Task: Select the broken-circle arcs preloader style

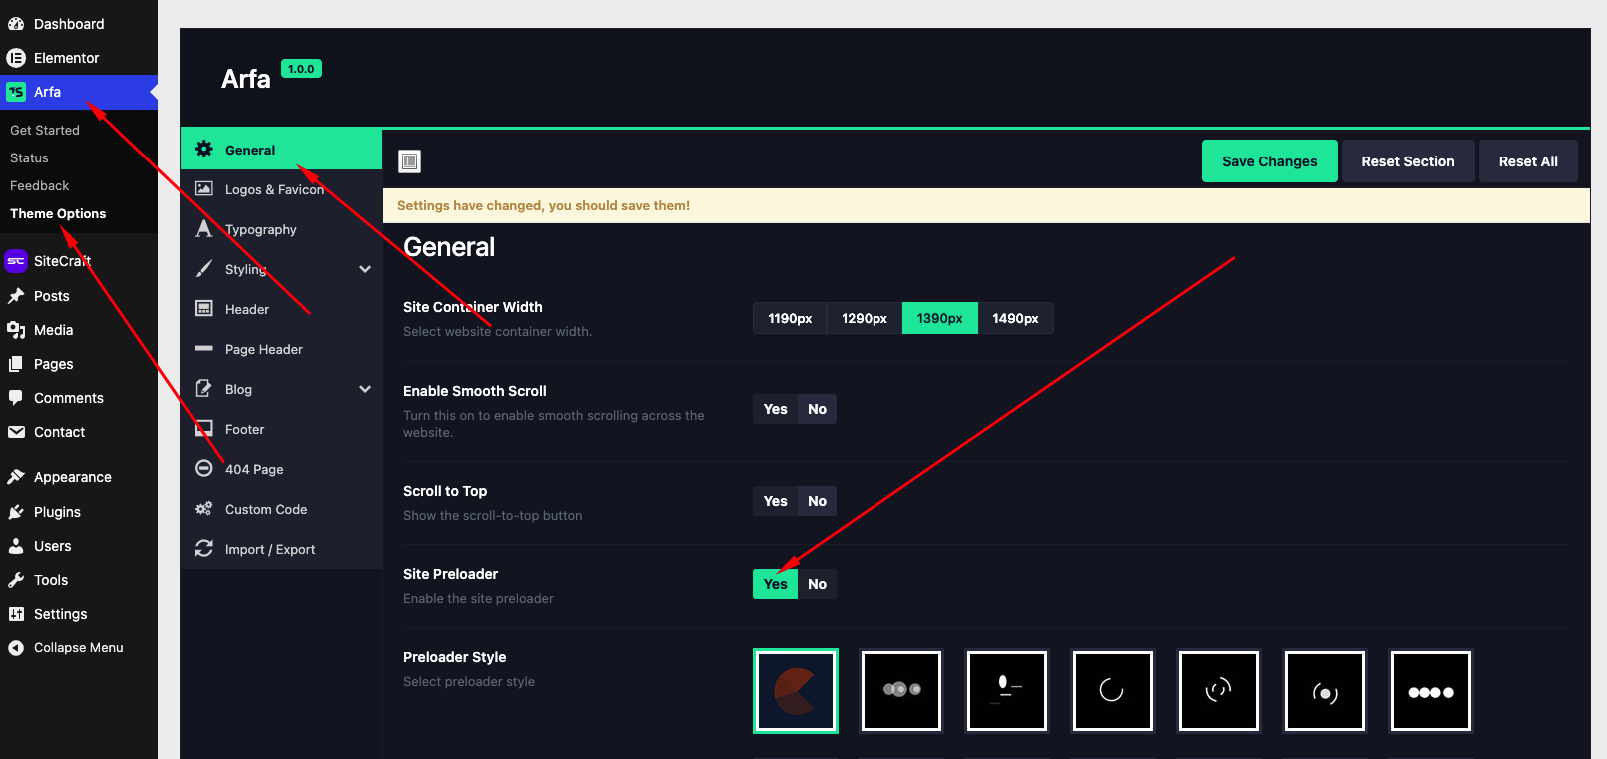Action: [1219, 691]
